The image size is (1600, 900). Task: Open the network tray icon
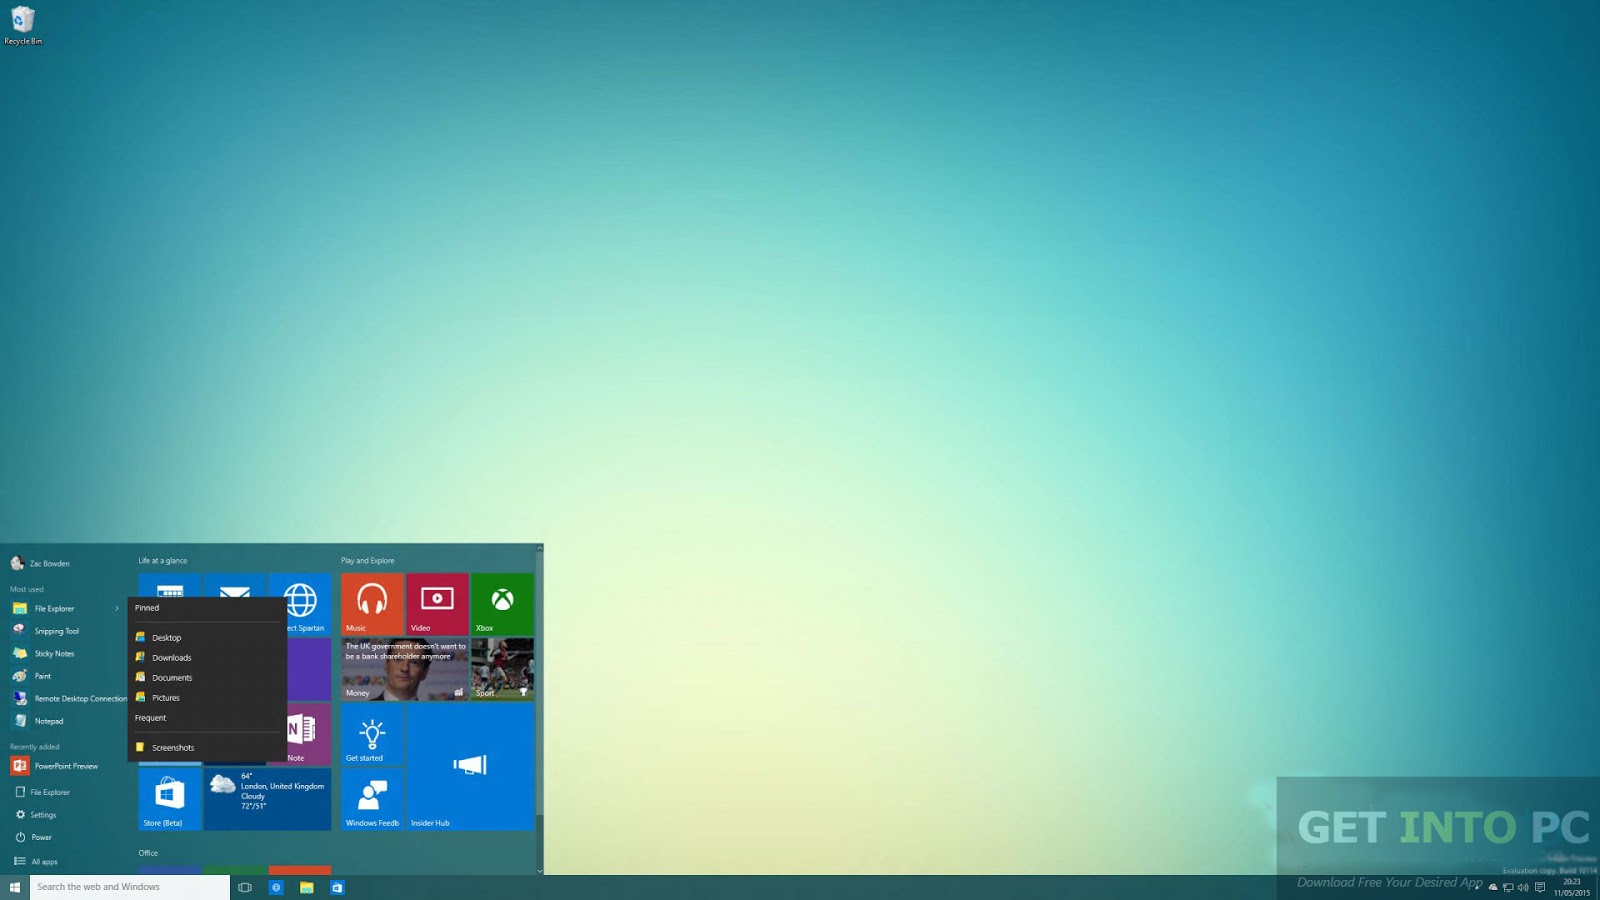(x=1508, y=887)
